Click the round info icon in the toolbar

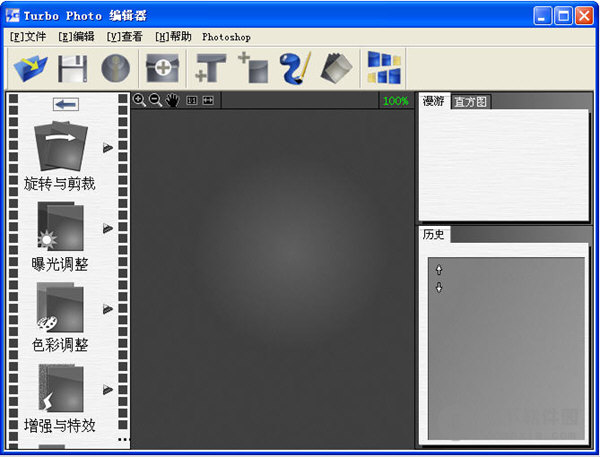coord(116,68)
